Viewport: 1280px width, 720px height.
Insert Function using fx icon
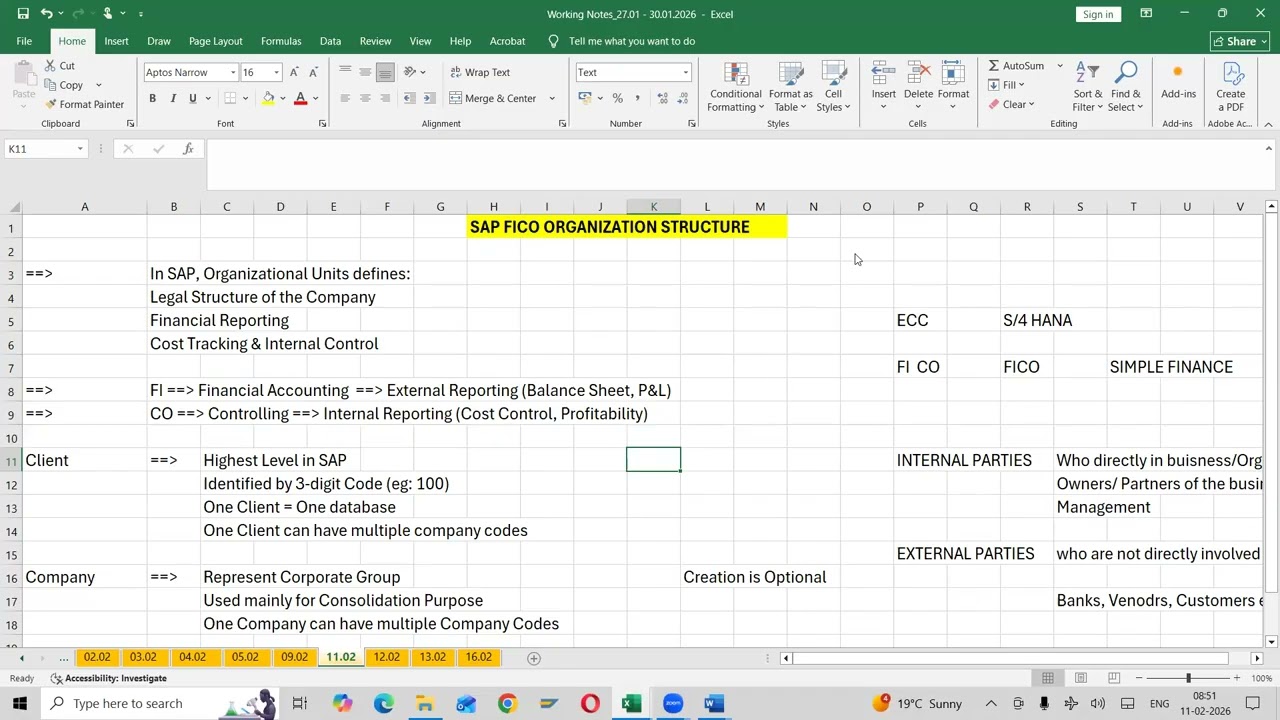[x=188, y=149]
